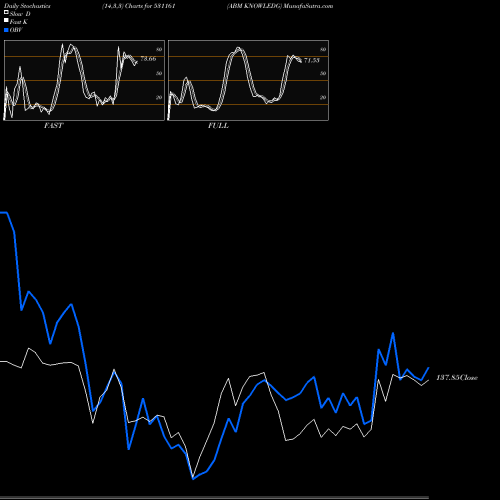
Task: Select the 'Slow D' legend label
Action: click(20, 14)
